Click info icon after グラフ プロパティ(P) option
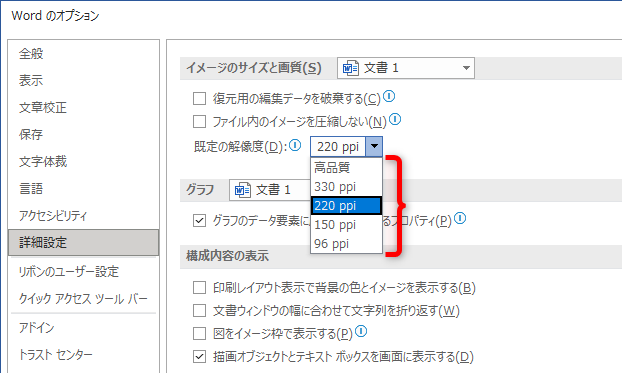The width and height of the screenshot is (622, 373). pyautogui.click(x=460, y=218)
